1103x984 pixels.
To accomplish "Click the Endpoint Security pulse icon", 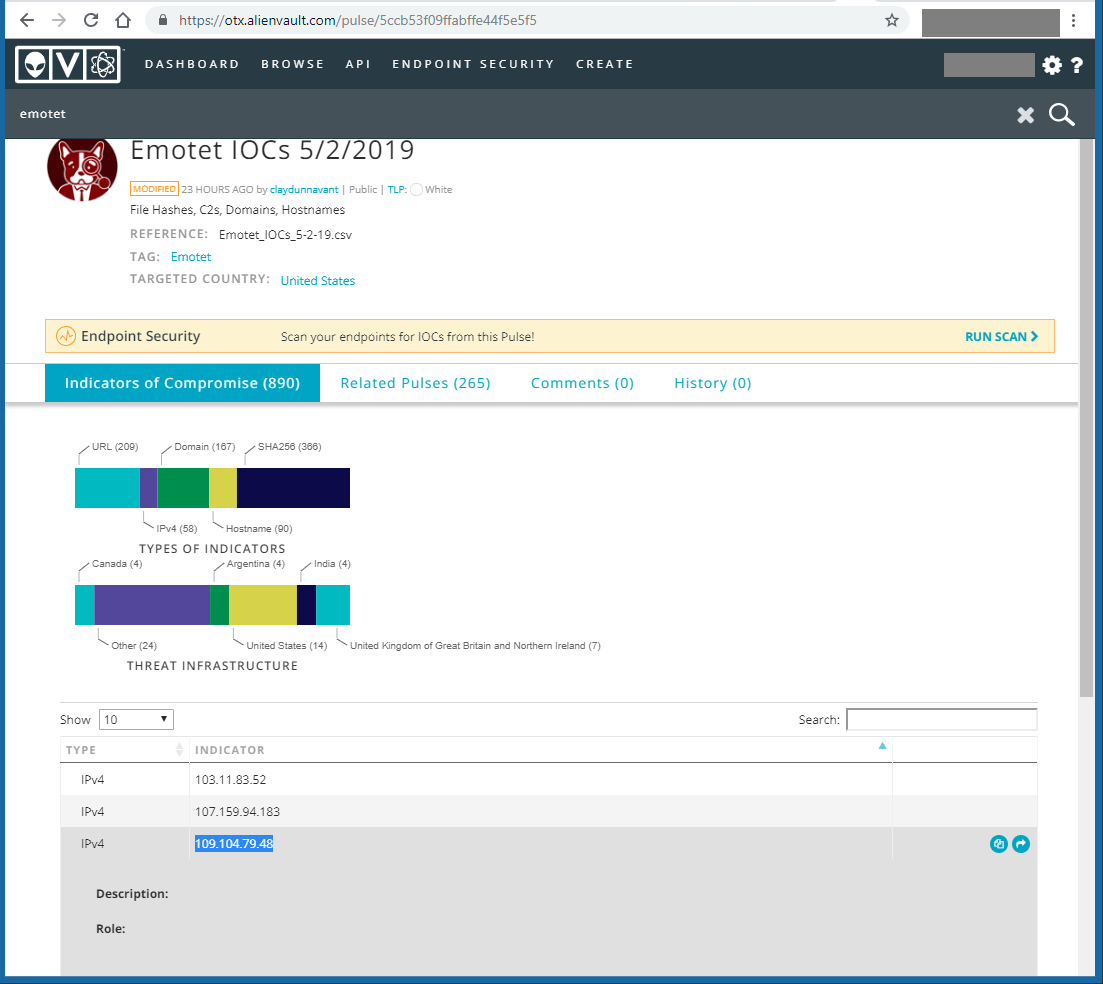I will click(66, 336).
